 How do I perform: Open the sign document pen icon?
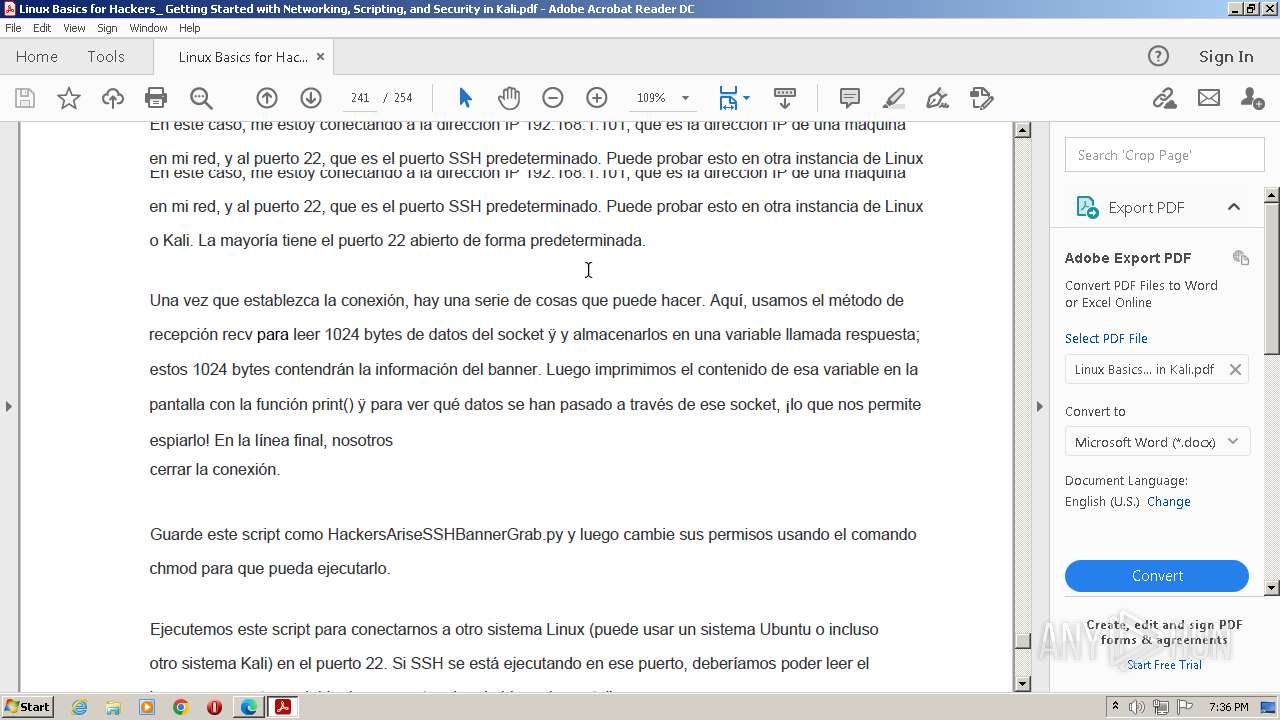pyautogui.click(x=938, y=98)
